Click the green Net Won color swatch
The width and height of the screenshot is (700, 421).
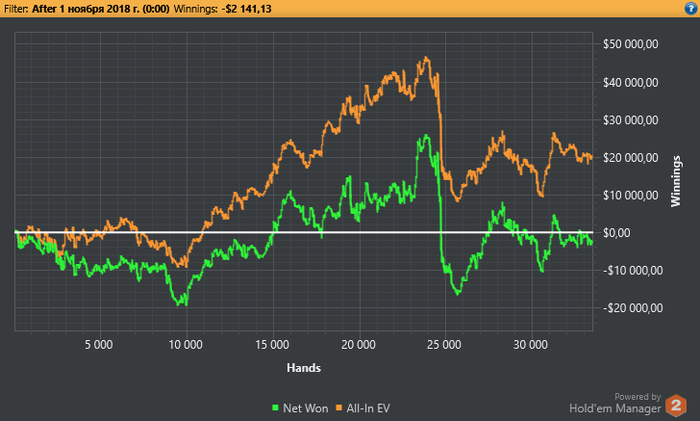275,408
